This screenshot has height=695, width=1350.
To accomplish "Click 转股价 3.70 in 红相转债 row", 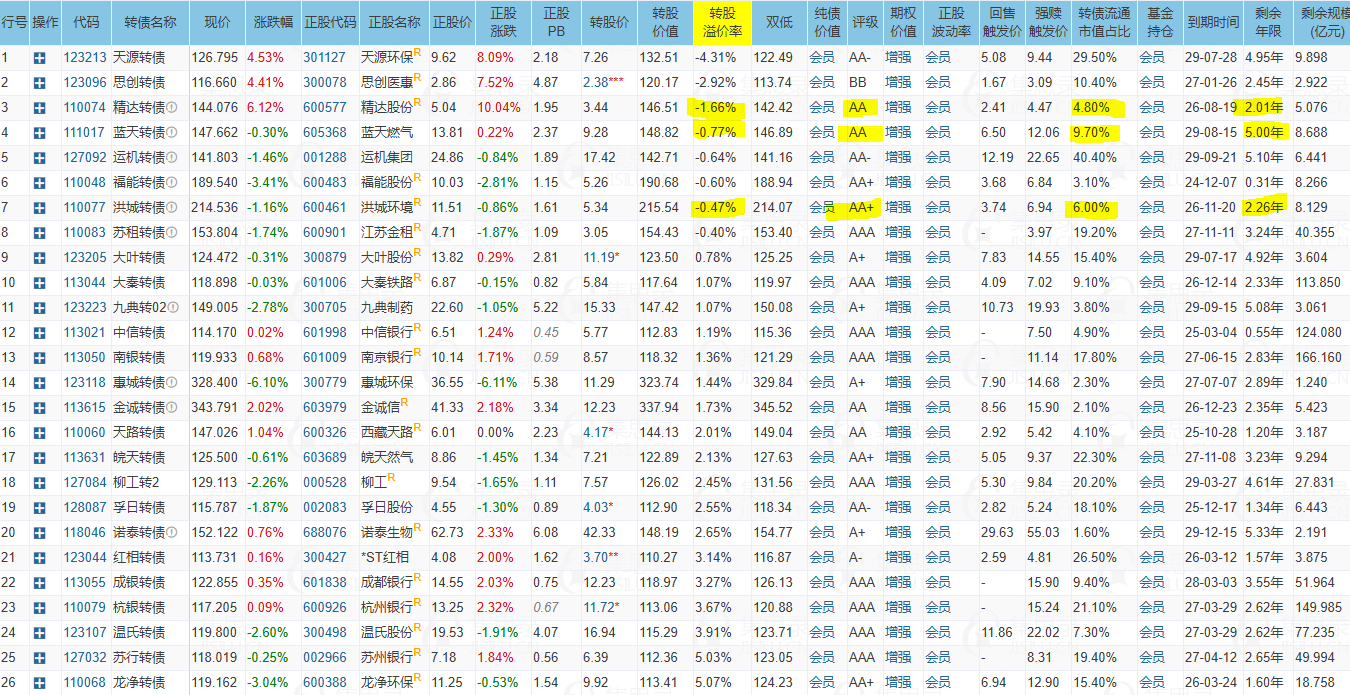I will click(603, 558).
